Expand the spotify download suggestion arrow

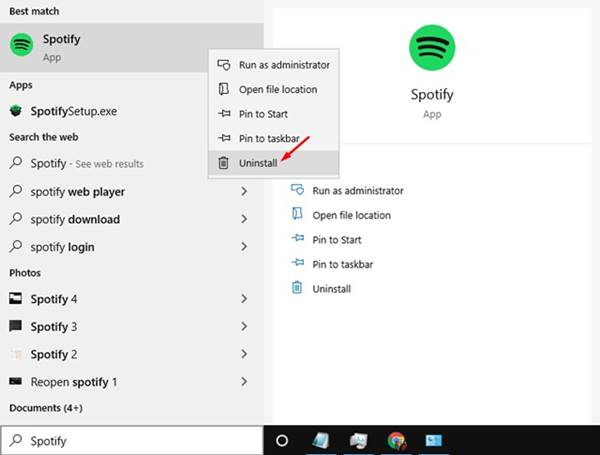(244, 219)
